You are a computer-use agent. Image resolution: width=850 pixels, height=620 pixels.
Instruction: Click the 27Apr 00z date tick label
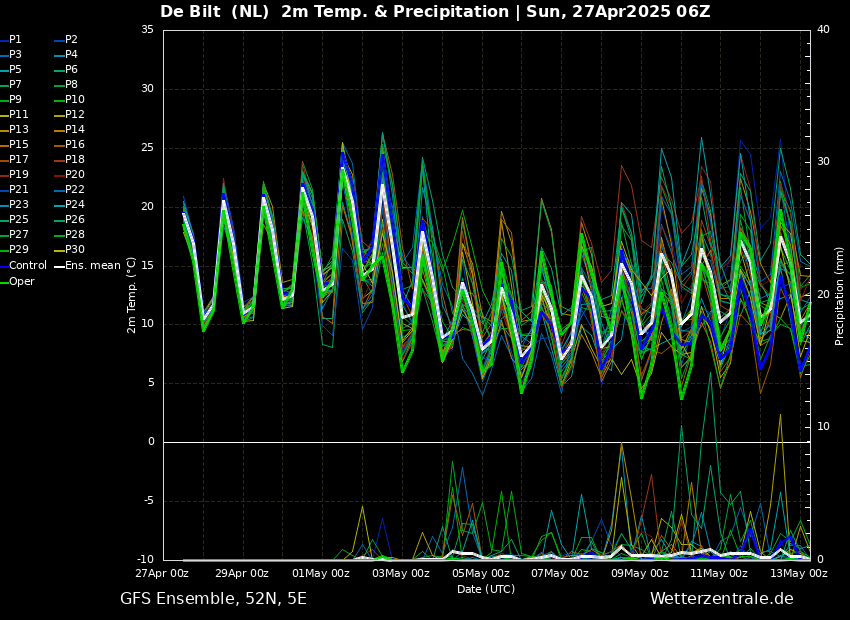163,574
